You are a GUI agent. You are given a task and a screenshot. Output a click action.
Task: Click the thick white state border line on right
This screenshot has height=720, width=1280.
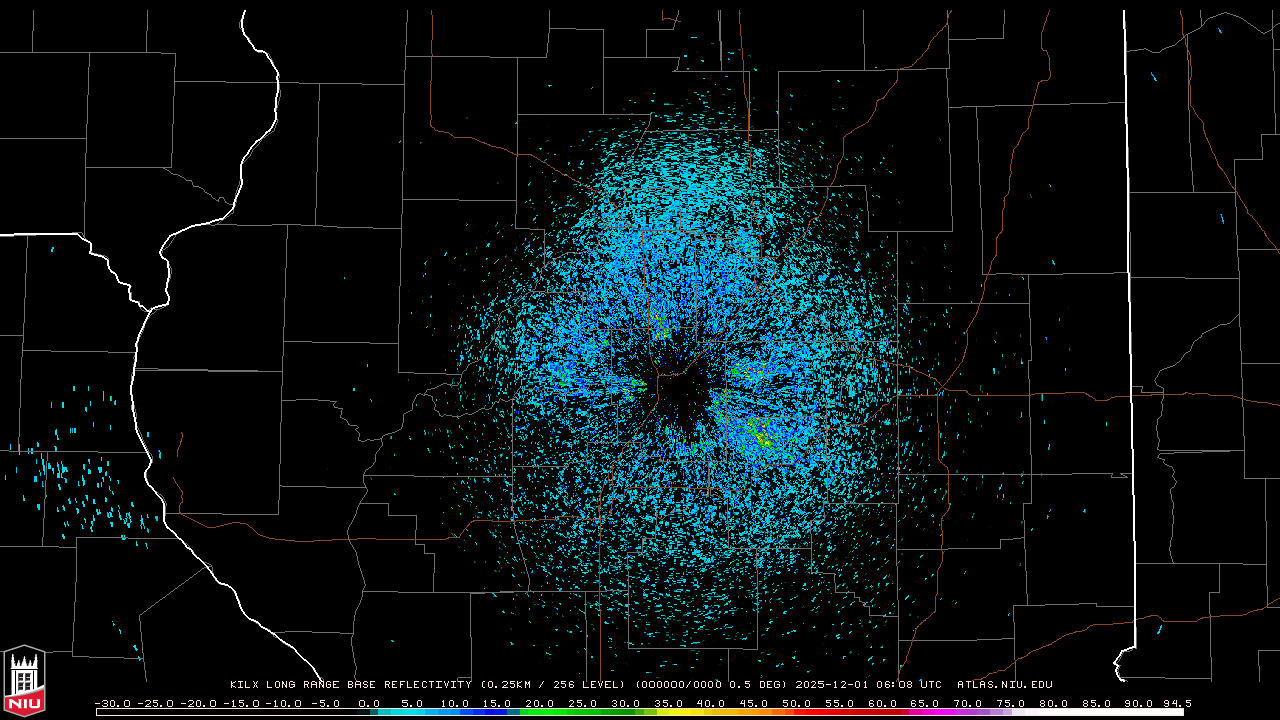coord(1130,300)
